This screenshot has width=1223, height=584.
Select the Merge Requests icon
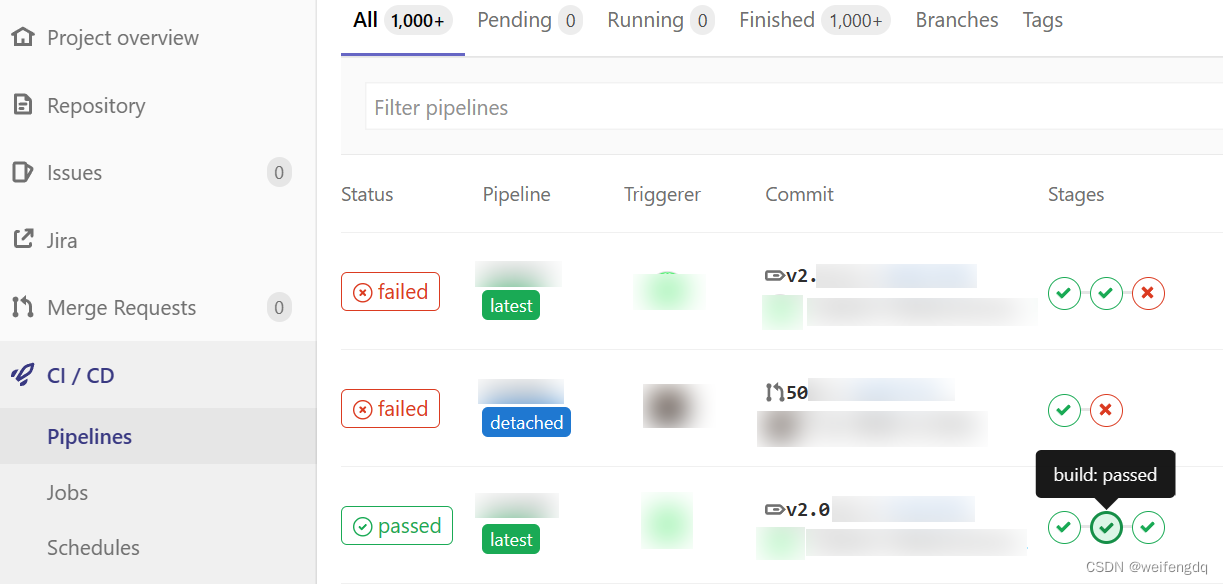pyautogui.click(x=23, y=307)
